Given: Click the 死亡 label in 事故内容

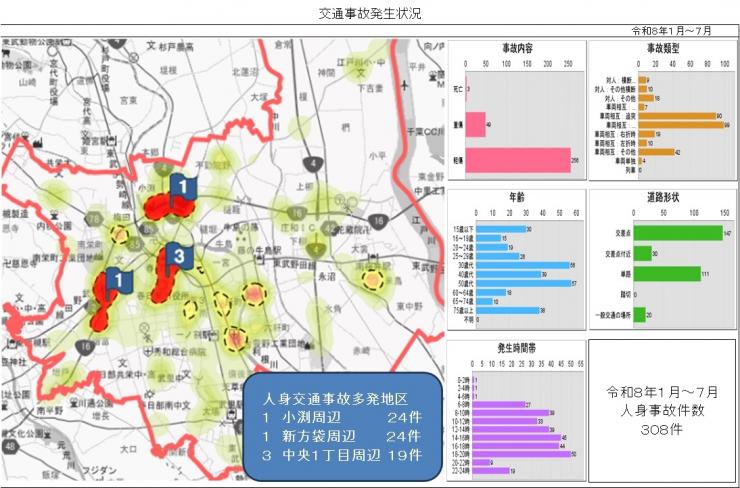Looking at the screenshot, I should tap(458, 89).
